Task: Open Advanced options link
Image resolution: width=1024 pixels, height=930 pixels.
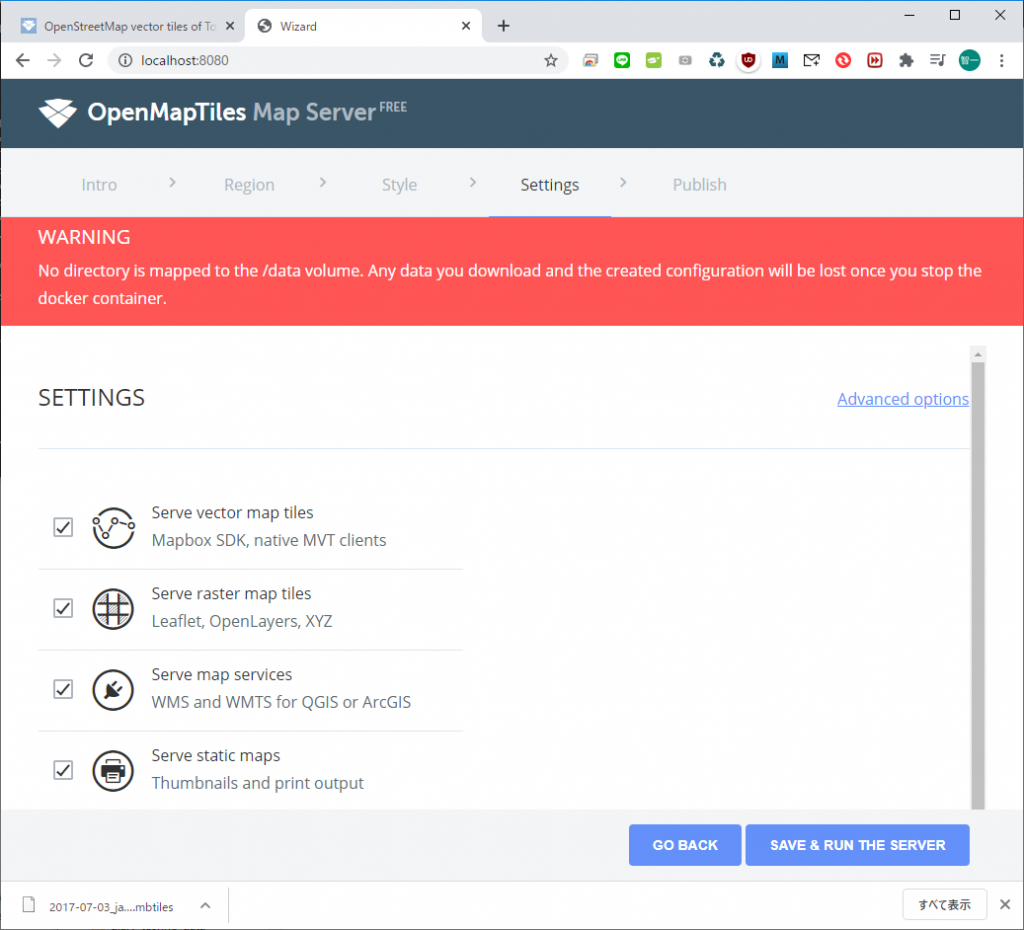Action: 902,399
